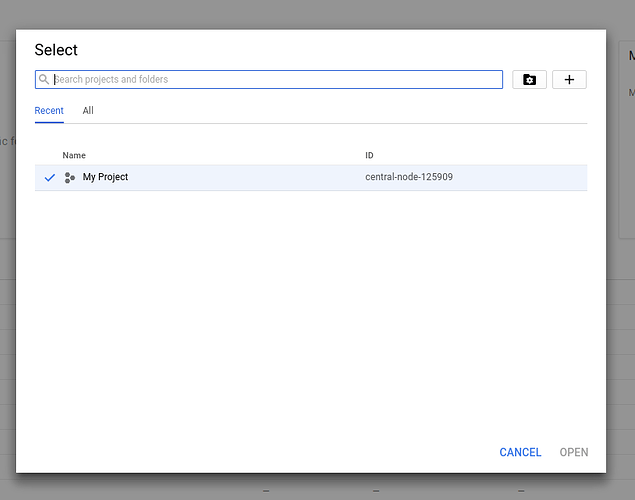The height and width of the screenshot is (500, 635).
Task: Click the project ID central-node-125909
Action: tap(409, 177)
